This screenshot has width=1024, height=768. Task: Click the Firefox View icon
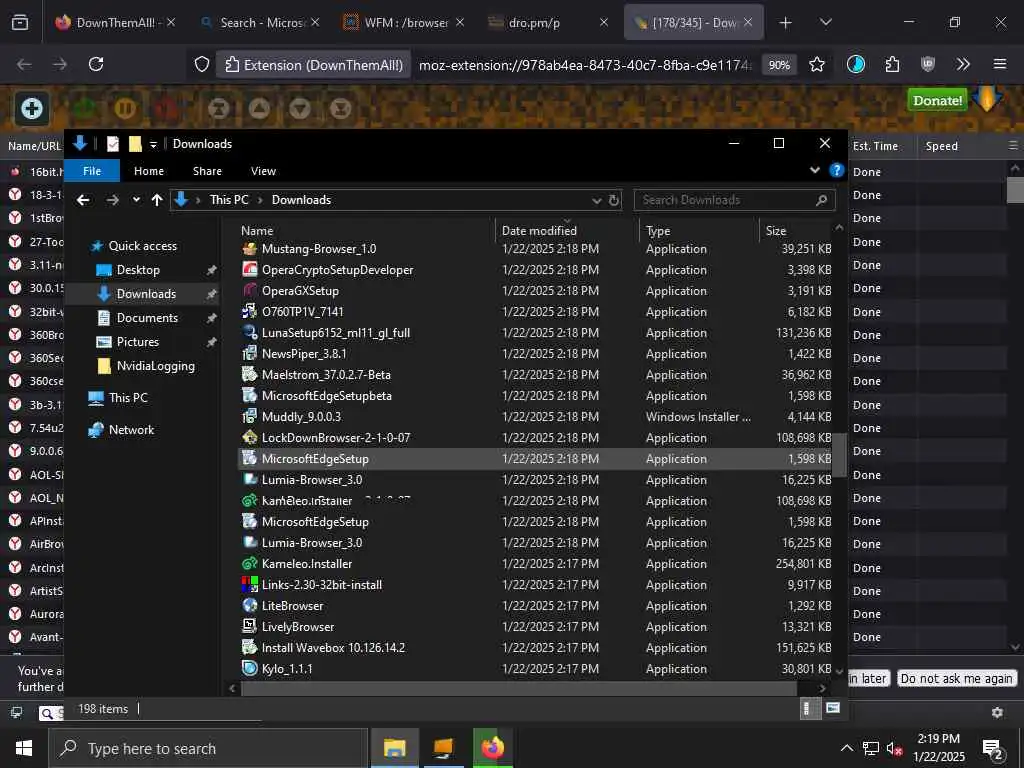(20, 23)
